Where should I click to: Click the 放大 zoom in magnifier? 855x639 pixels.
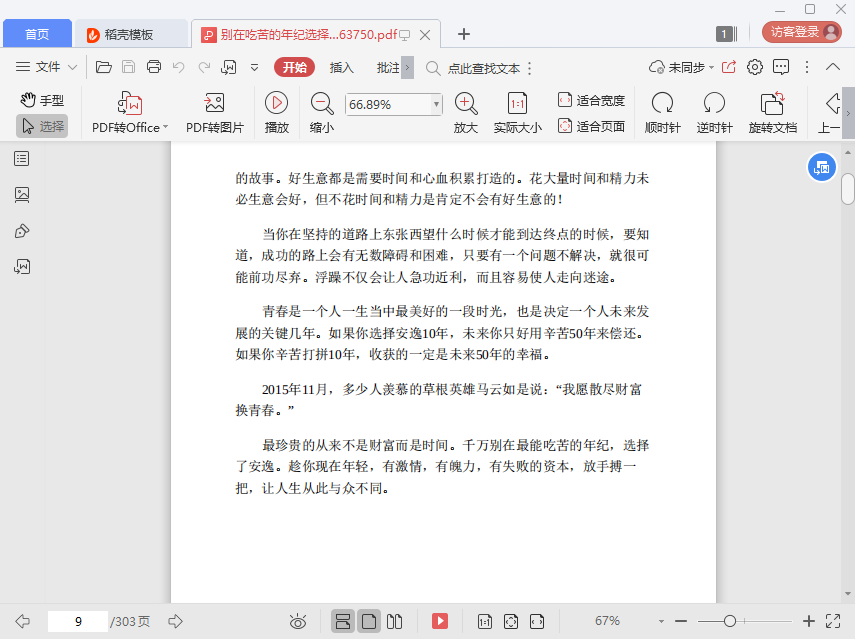[x=465, y=104]
